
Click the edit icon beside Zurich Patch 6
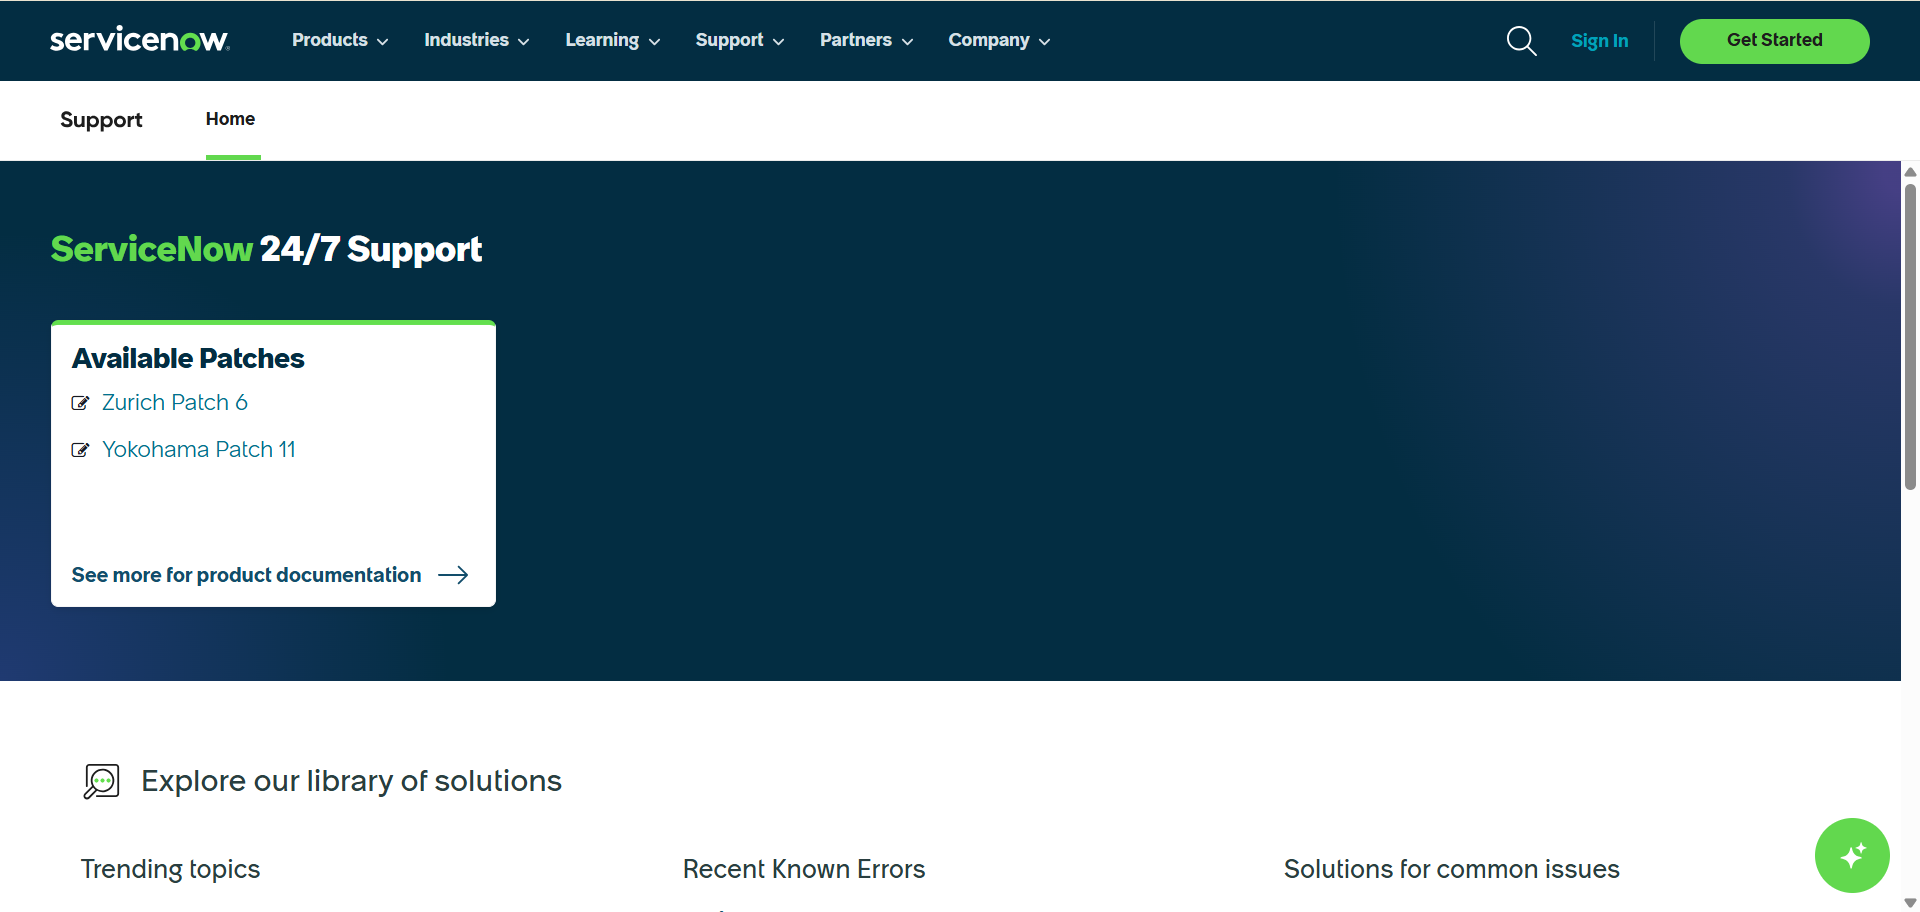[x=80, y=403]
